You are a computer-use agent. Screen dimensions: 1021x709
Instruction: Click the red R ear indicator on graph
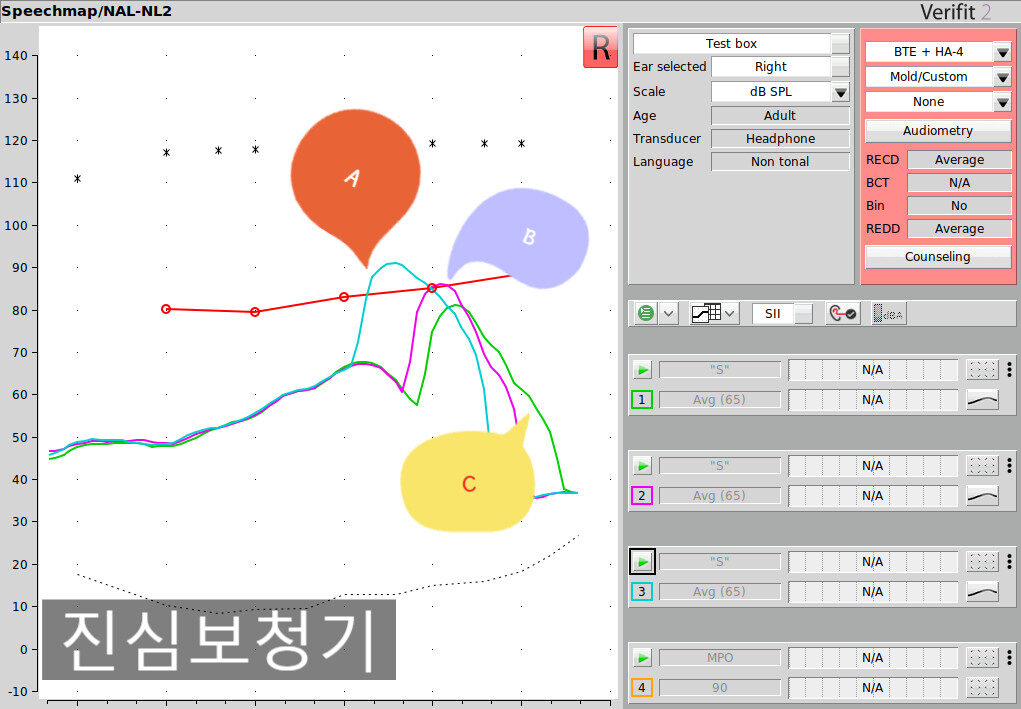(x=600, y=49)
